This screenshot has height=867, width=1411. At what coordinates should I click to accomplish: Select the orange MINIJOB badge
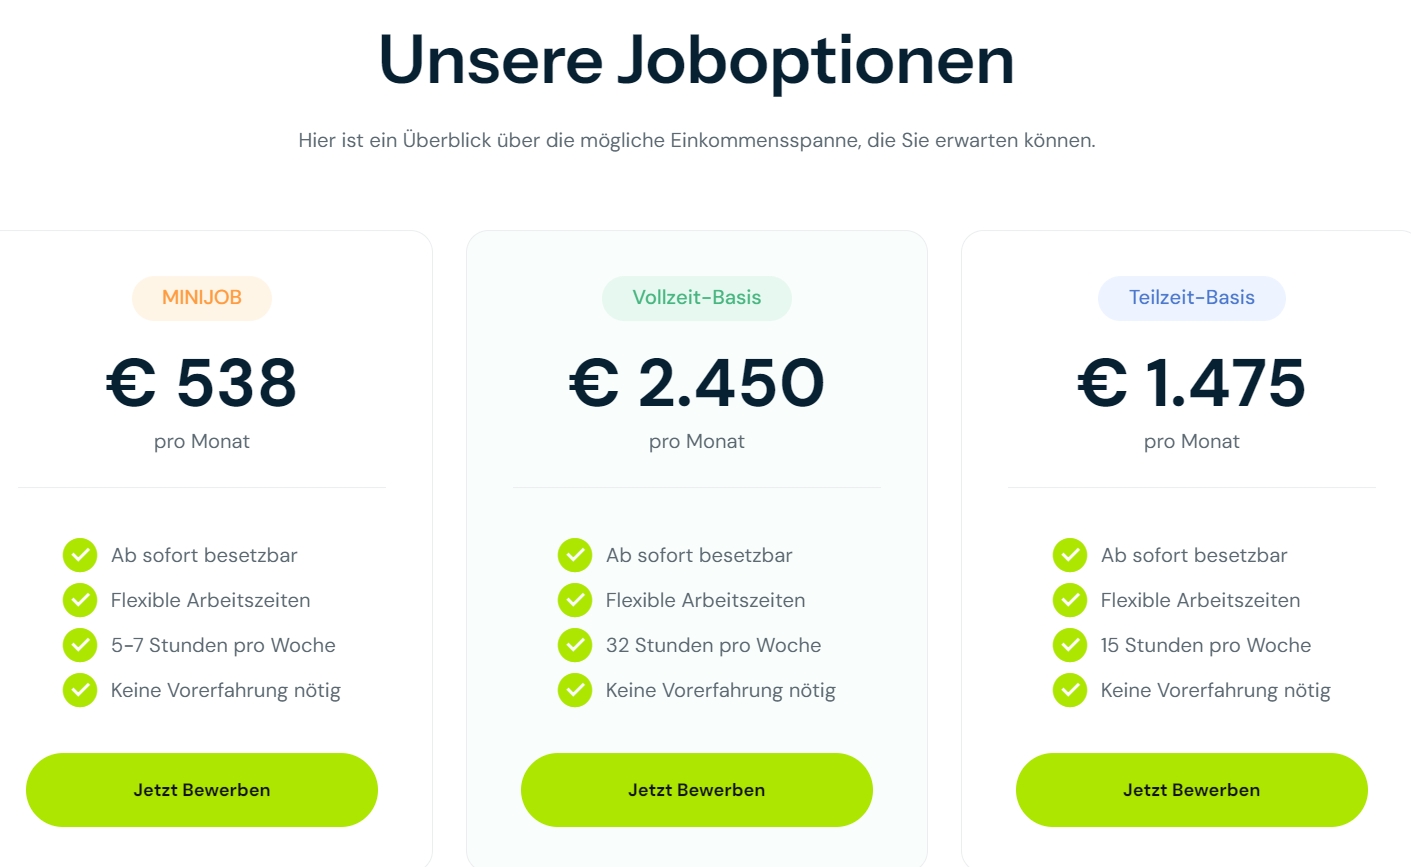click(x=202, y=298)
